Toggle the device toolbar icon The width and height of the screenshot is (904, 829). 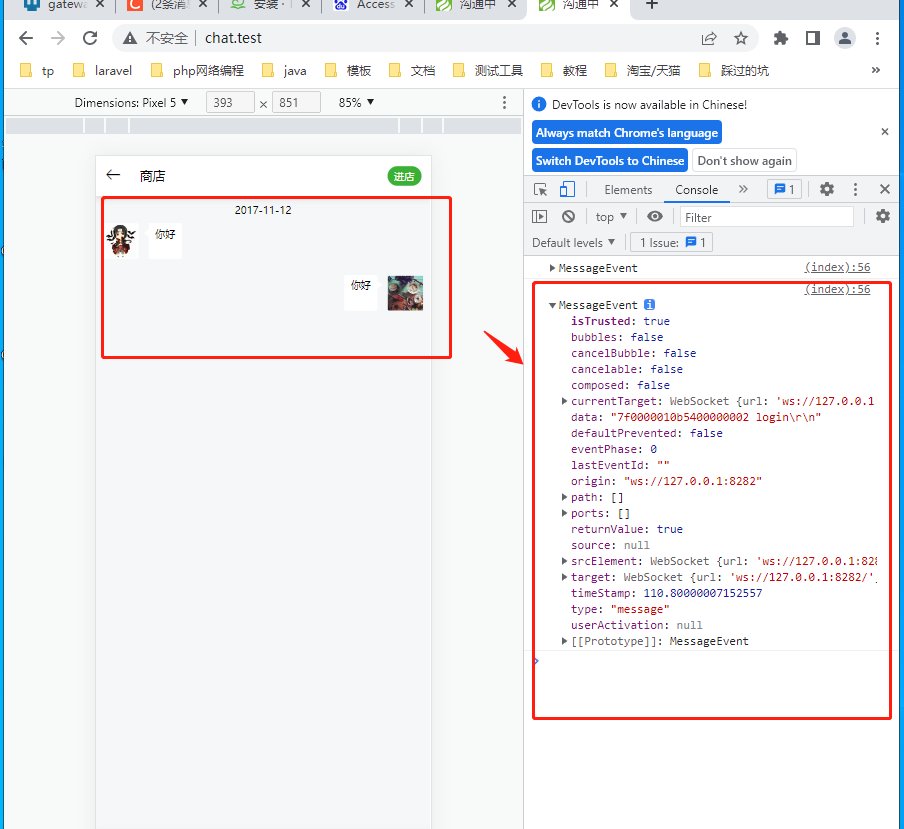point(567,189)
